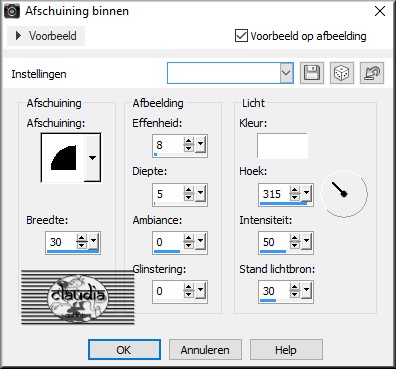This screenshot has width=396, height=369.
Task: Open the Afschuining bevel shape dropdown
Action: pos(92,157)
